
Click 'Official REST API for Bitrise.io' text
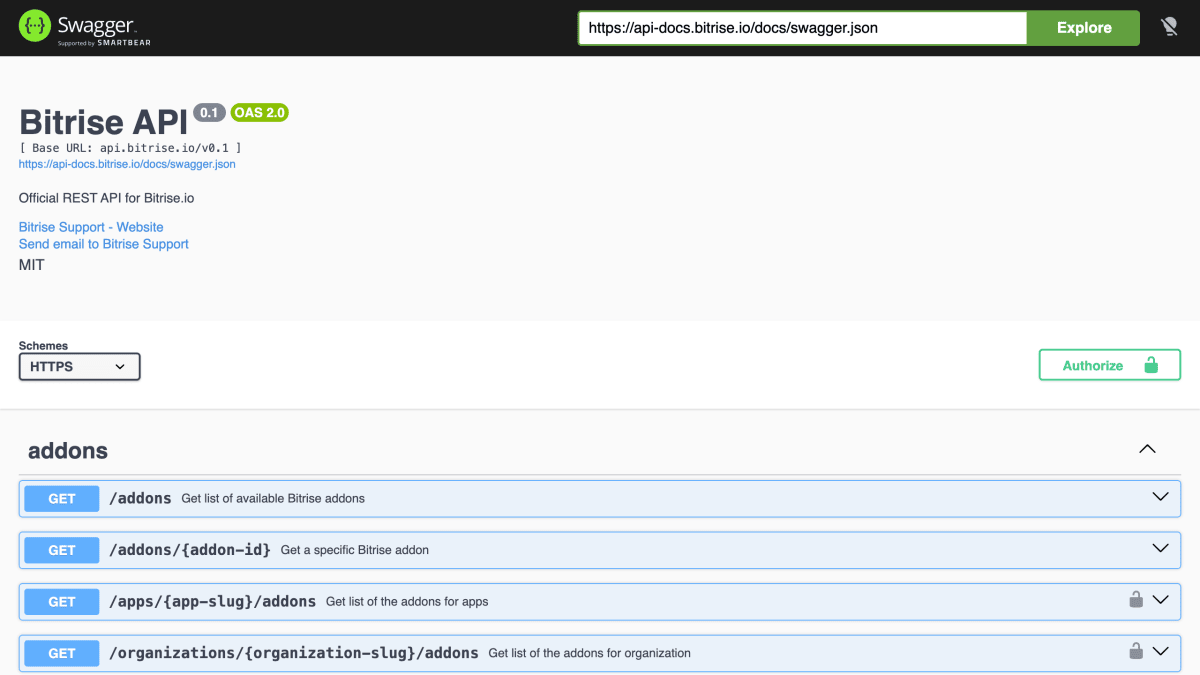pos(107,198)
